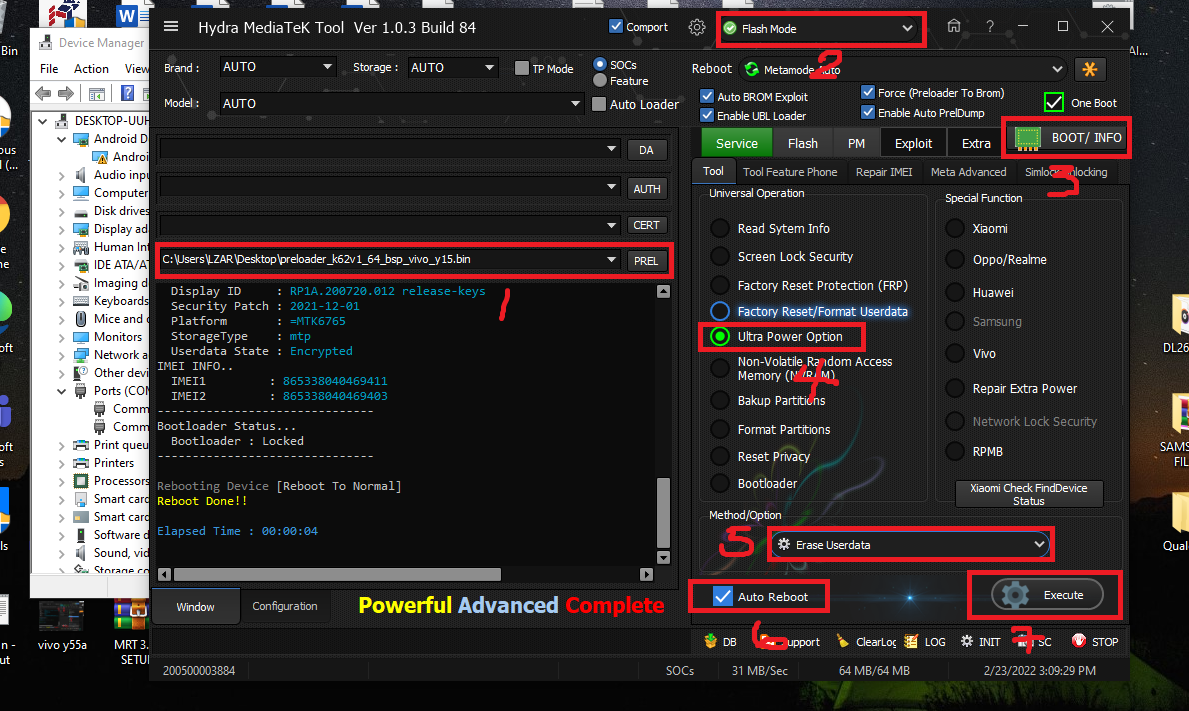Screen dimensions: 1189x711
Task: Open the Repair IMEI sub-tab
Action: click(884, 172)
